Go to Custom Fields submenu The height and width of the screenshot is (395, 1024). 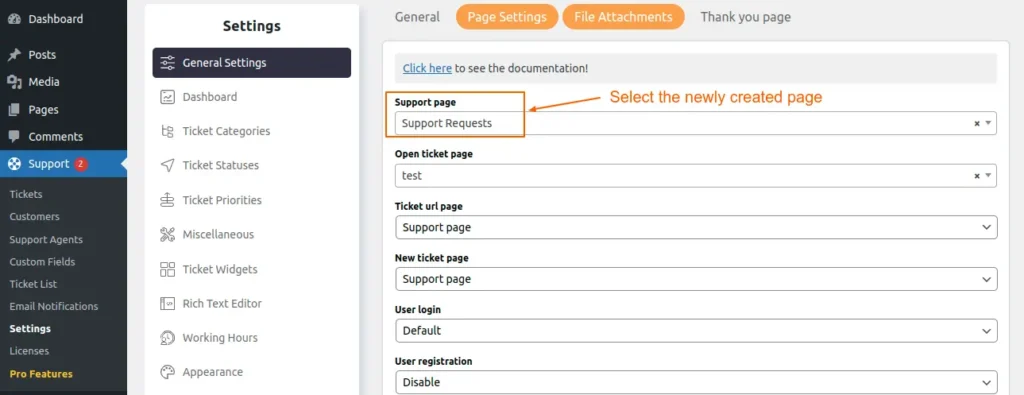point(42,262)
